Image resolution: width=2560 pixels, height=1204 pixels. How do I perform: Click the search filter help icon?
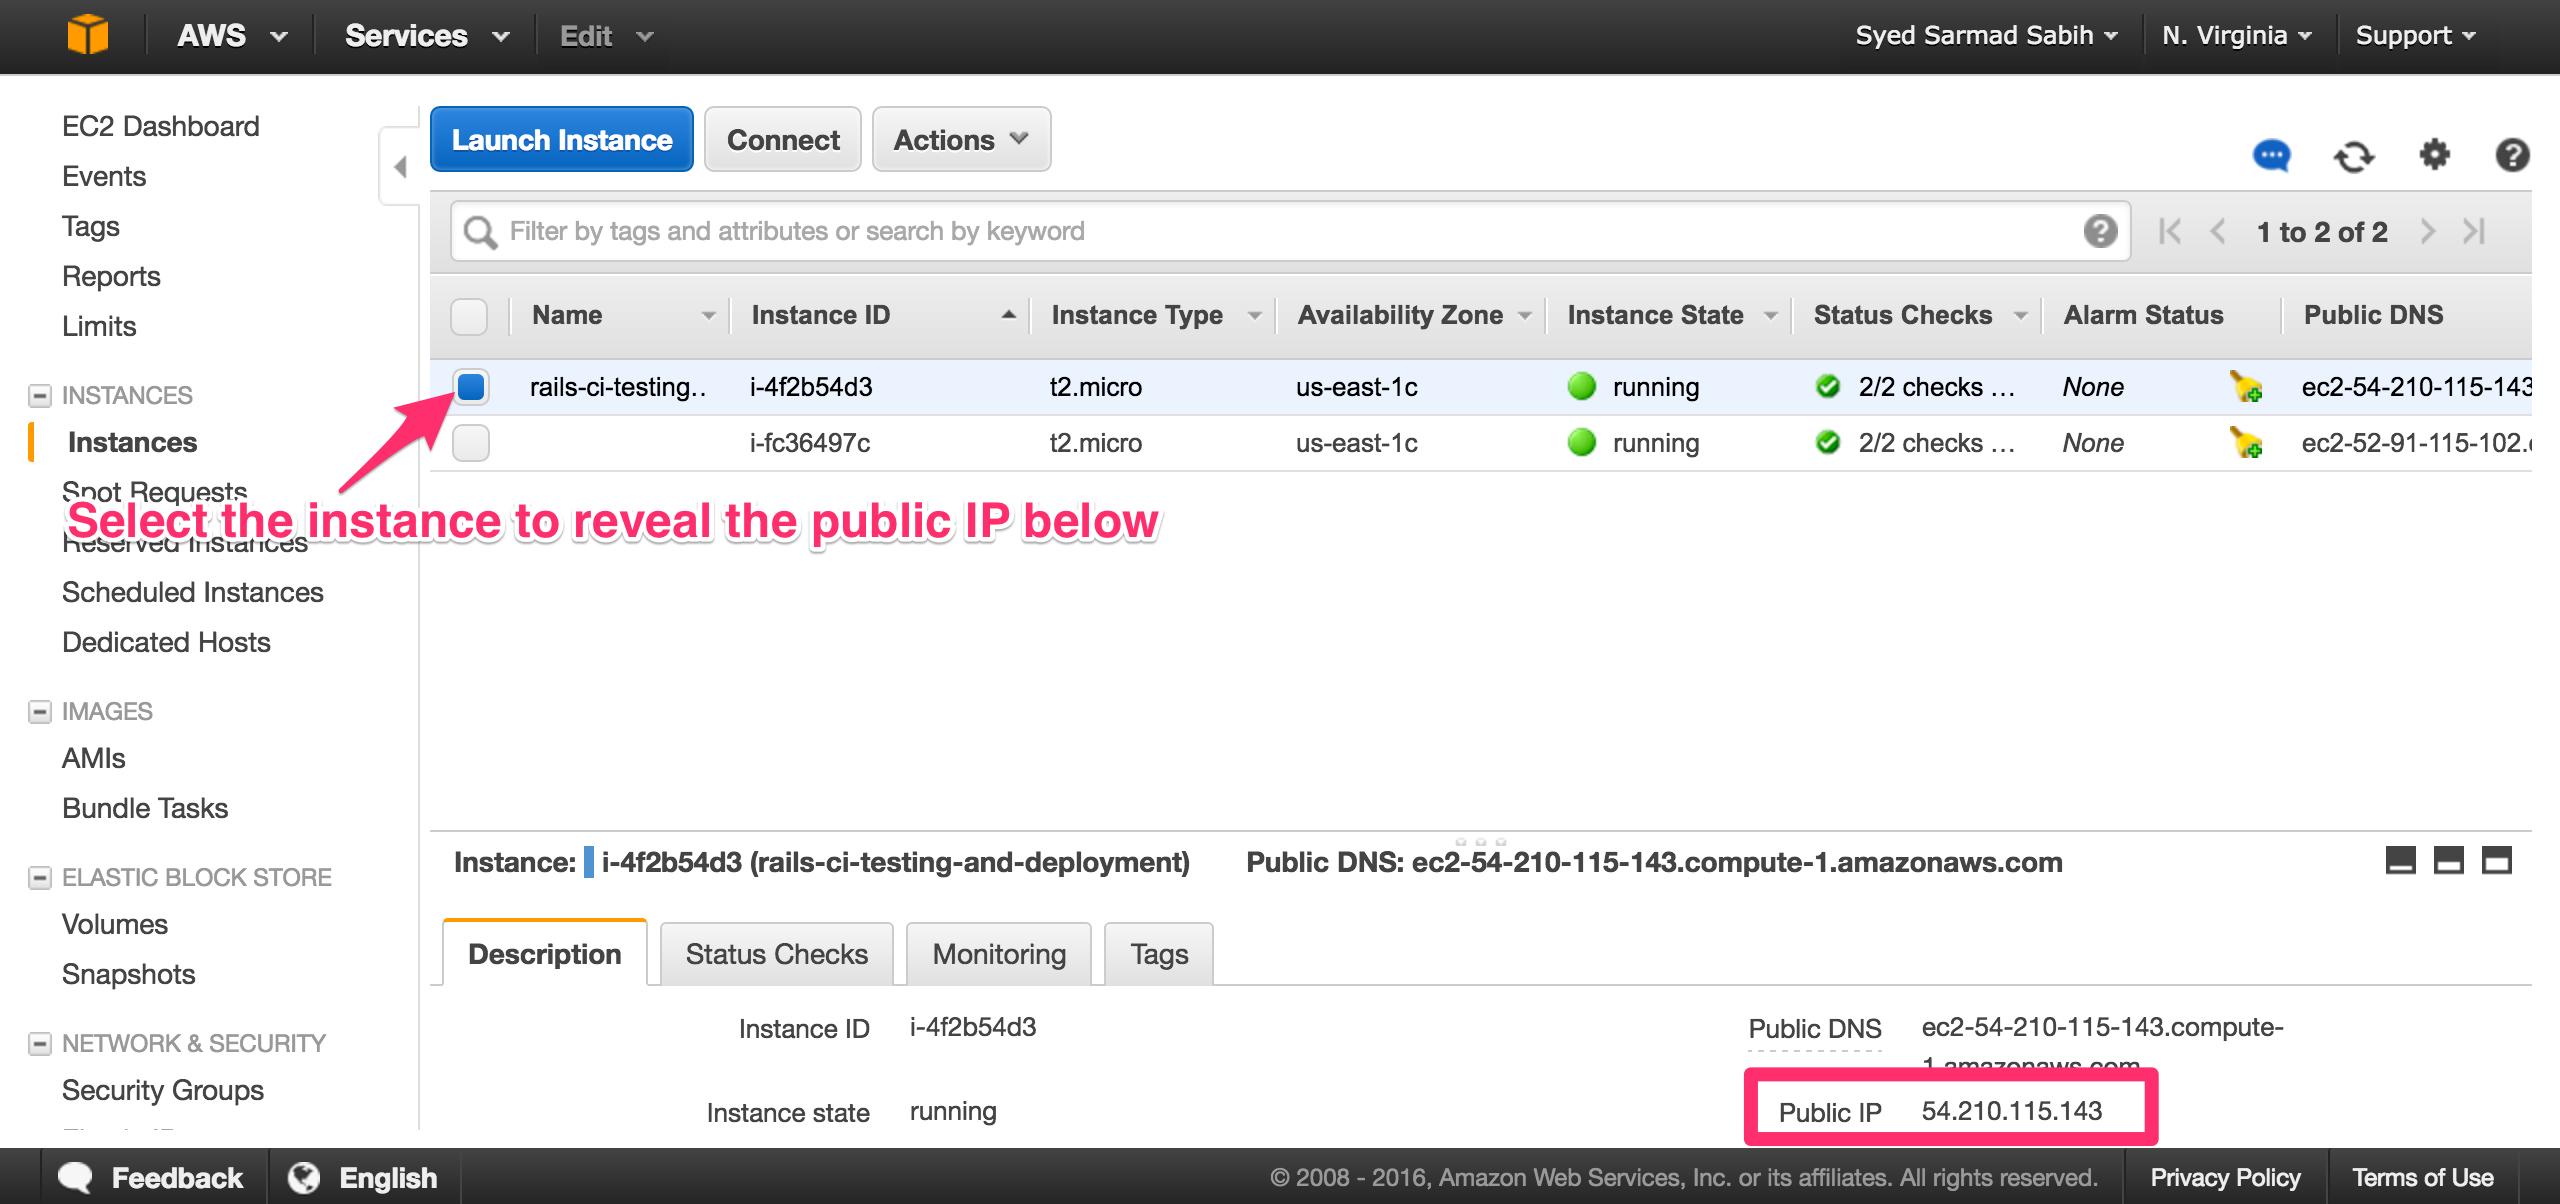pos(2100,231)
